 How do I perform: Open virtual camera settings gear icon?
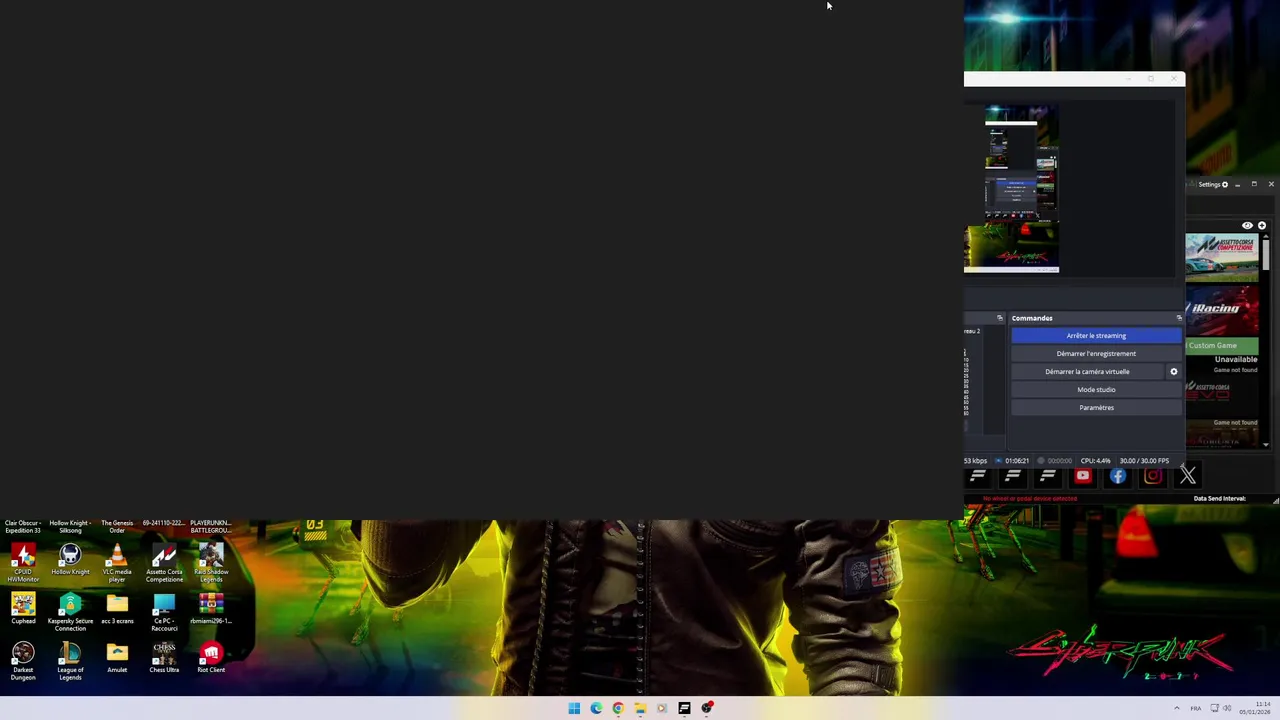(1174, 372)
